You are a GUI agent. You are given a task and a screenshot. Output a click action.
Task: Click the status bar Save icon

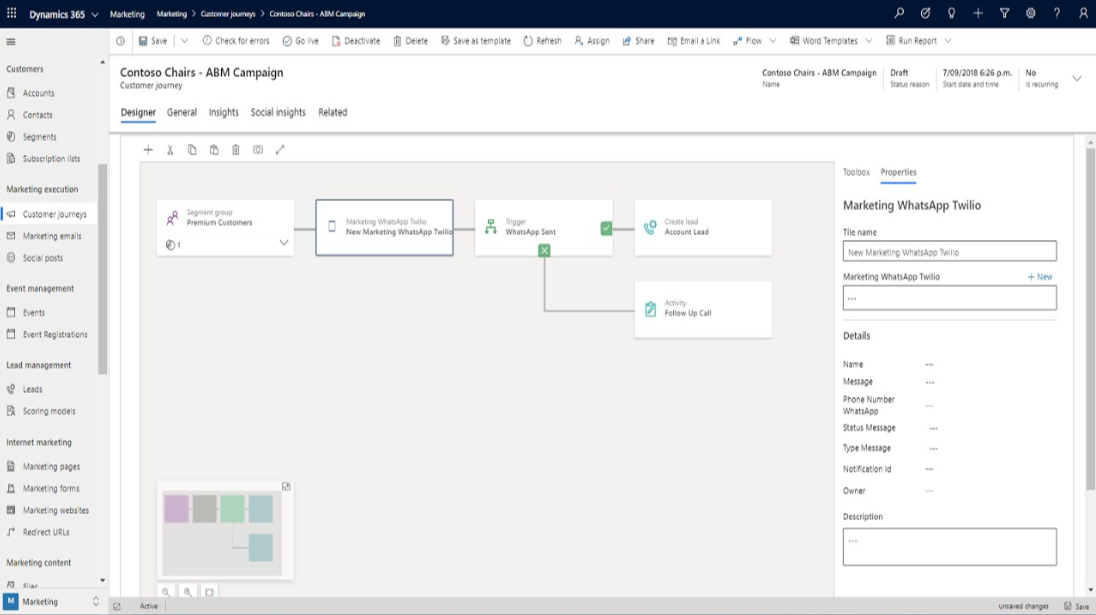click(x=1076, y=606)
